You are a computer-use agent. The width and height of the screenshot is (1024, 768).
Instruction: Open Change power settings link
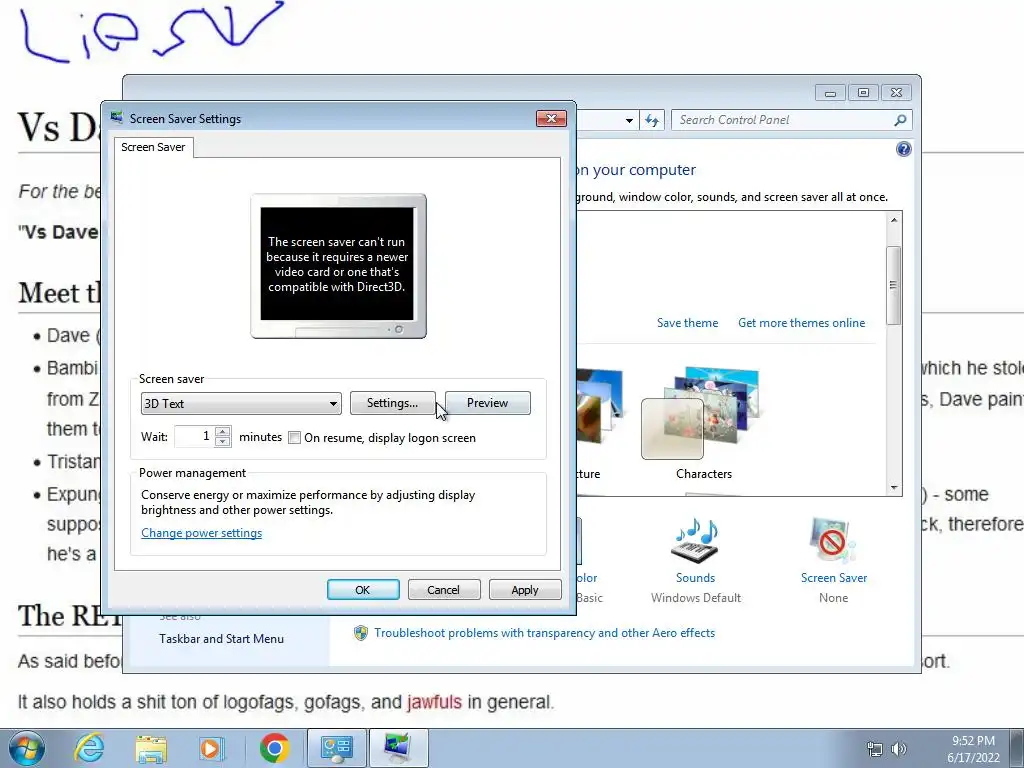[201, 533]
